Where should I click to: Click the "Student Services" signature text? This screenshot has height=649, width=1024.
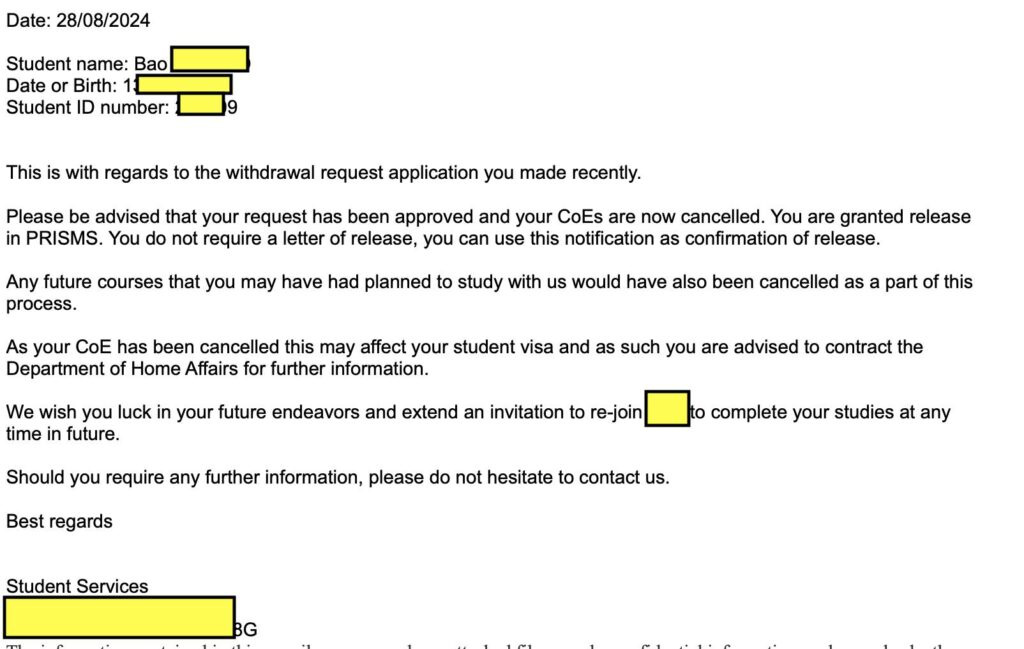[x=77, y=586]
